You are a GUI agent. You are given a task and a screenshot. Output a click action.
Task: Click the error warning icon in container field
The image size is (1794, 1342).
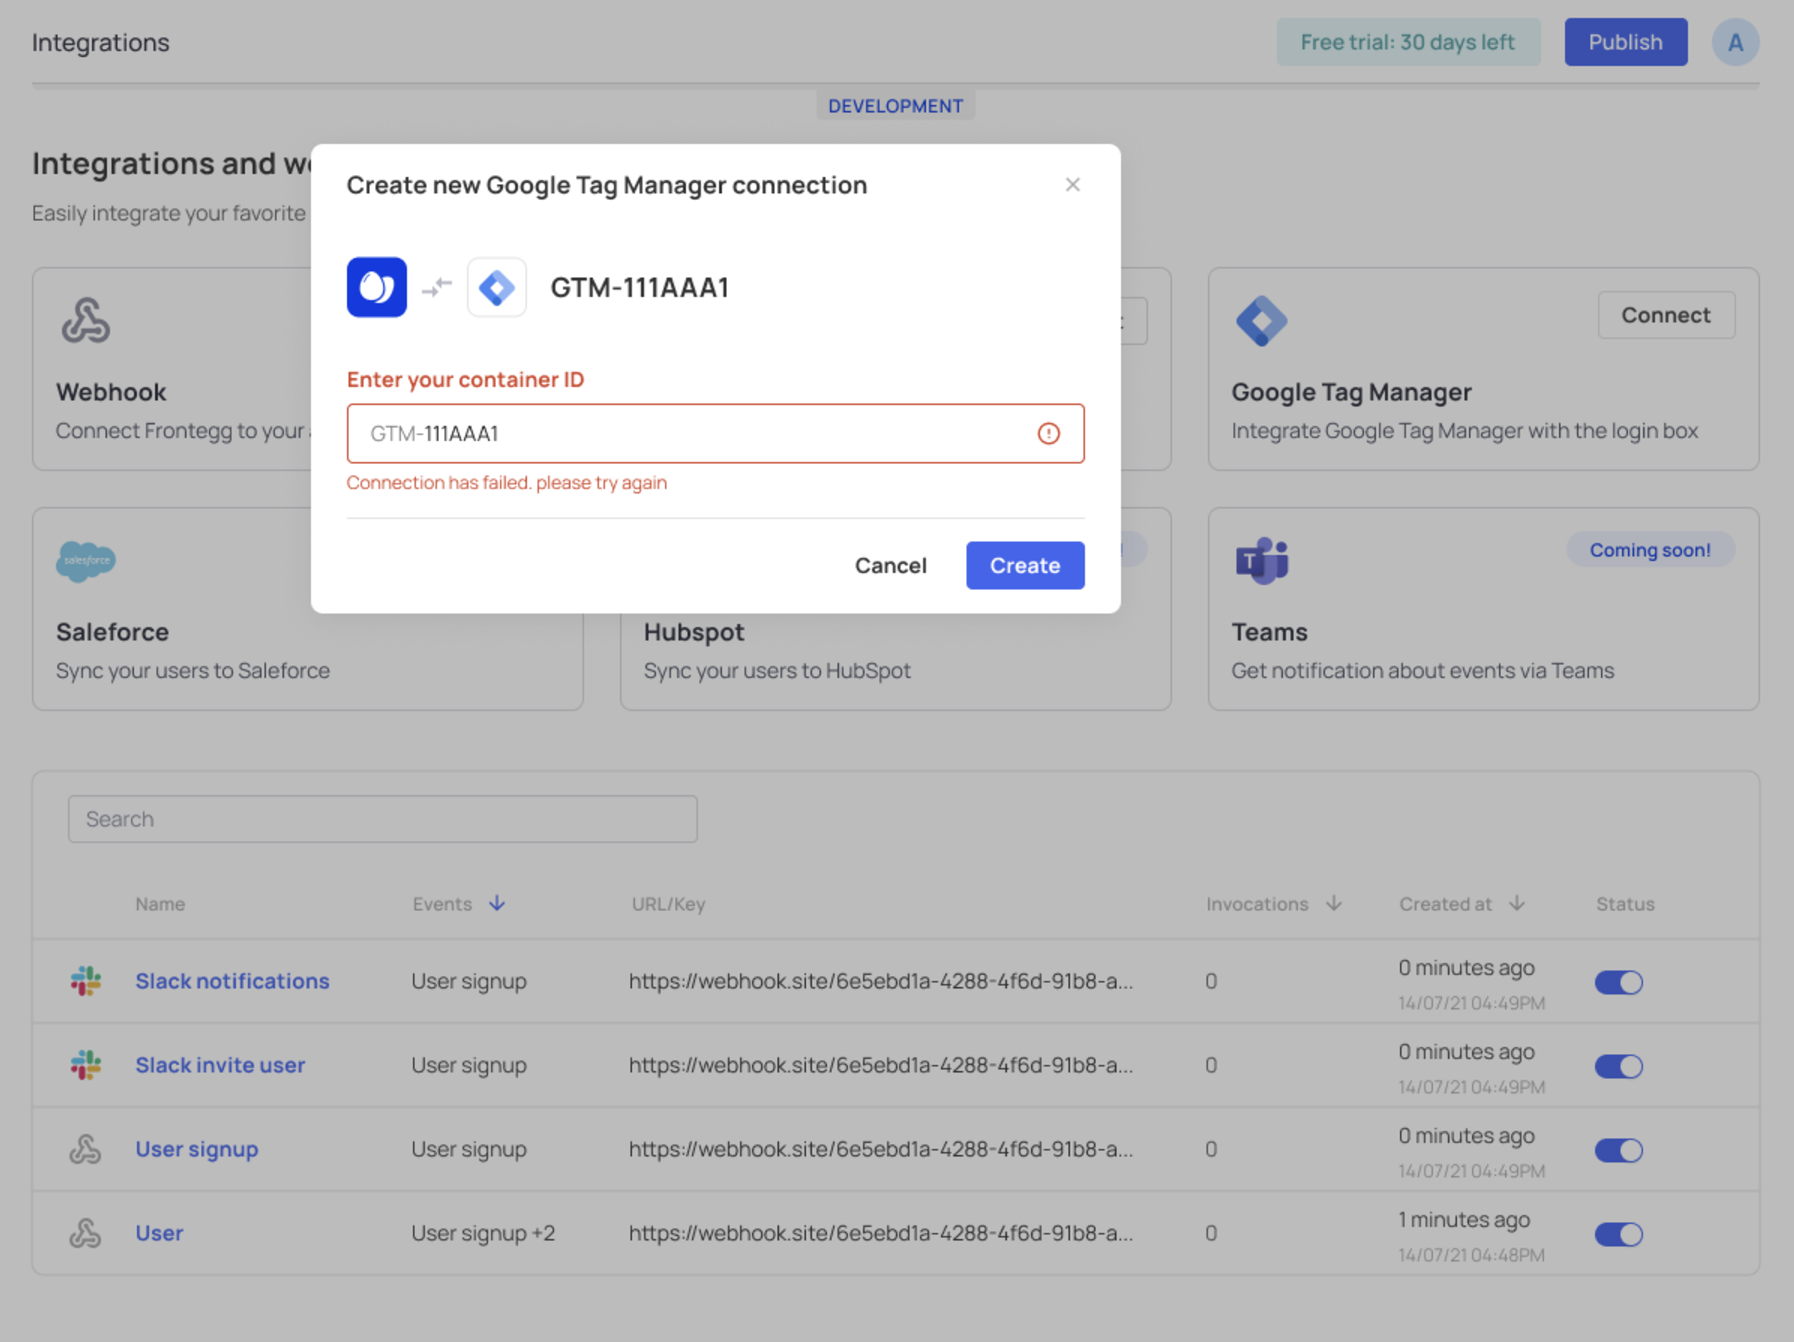[1048, 433]
